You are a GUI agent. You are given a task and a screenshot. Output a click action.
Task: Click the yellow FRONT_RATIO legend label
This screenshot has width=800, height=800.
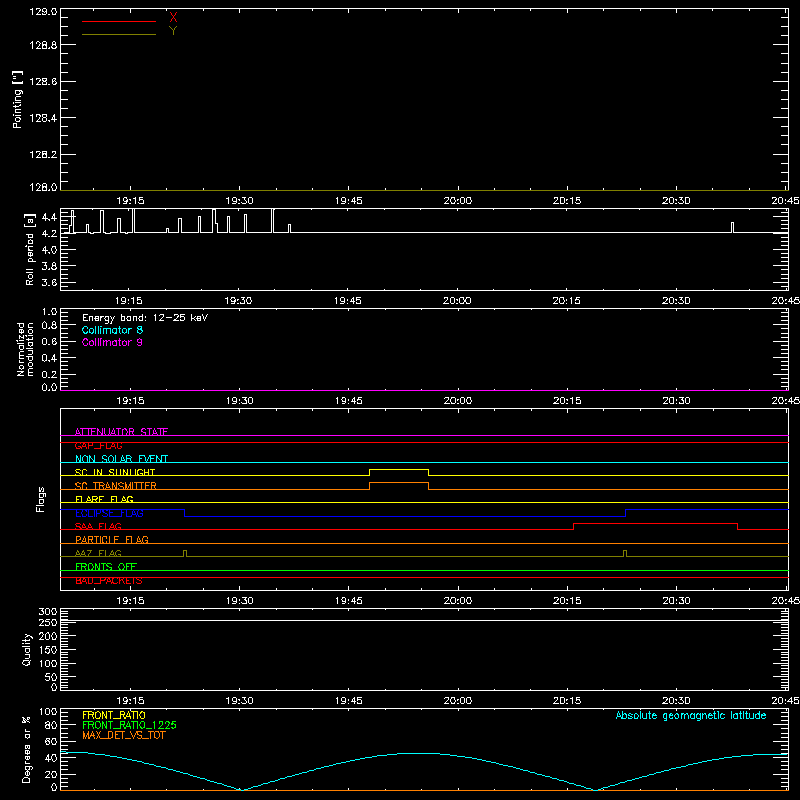tap(114, 715)
